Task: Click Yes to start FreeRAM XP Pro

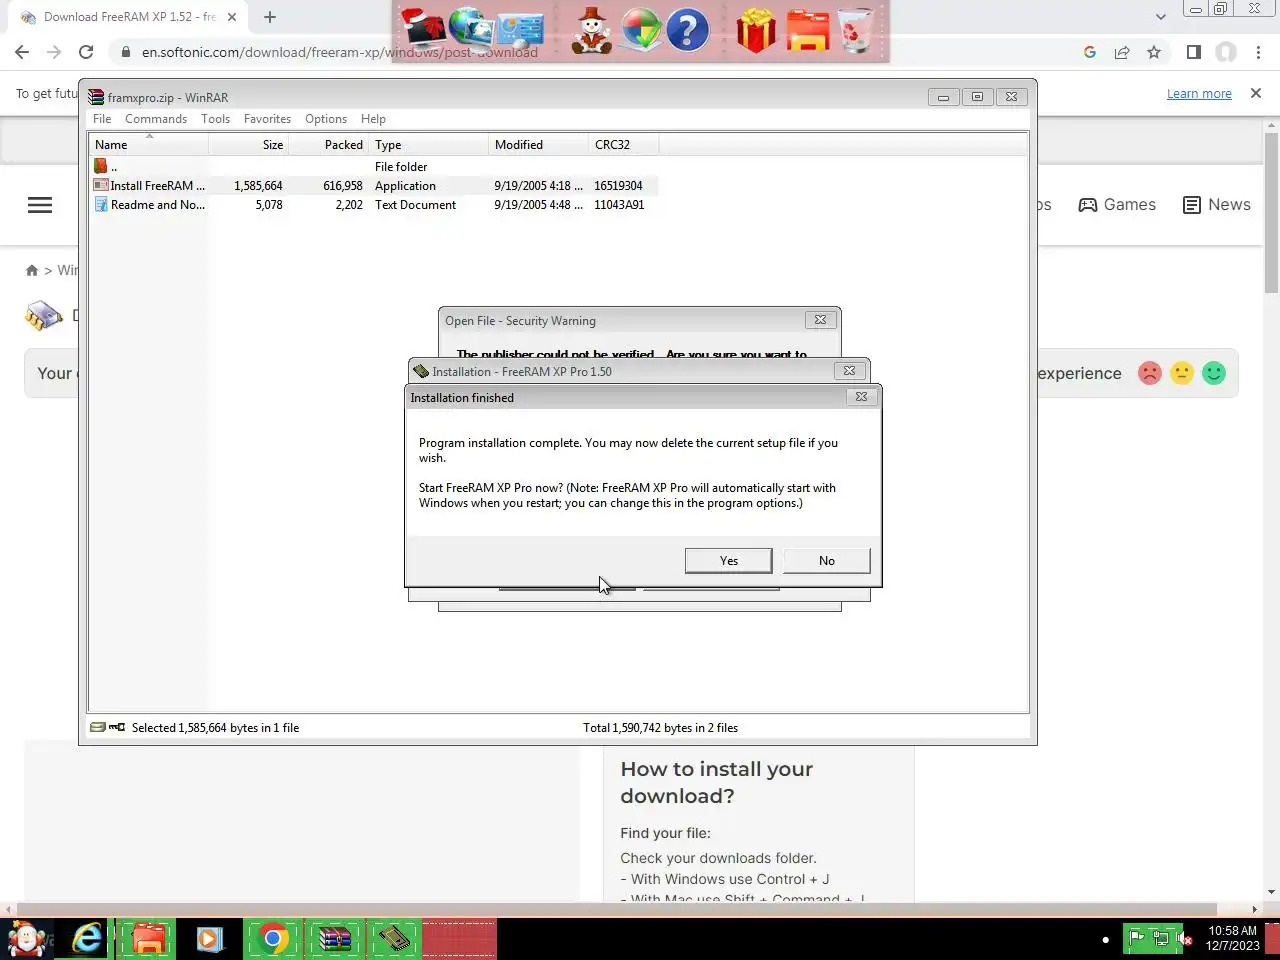Action: point(728,561)
